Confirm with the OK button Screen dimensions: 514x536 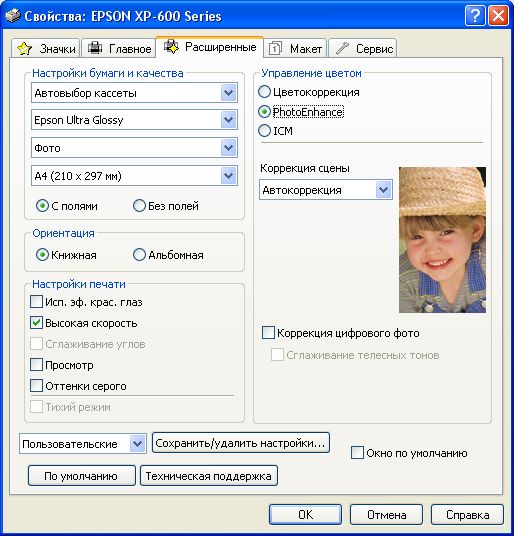pos(305,514)
